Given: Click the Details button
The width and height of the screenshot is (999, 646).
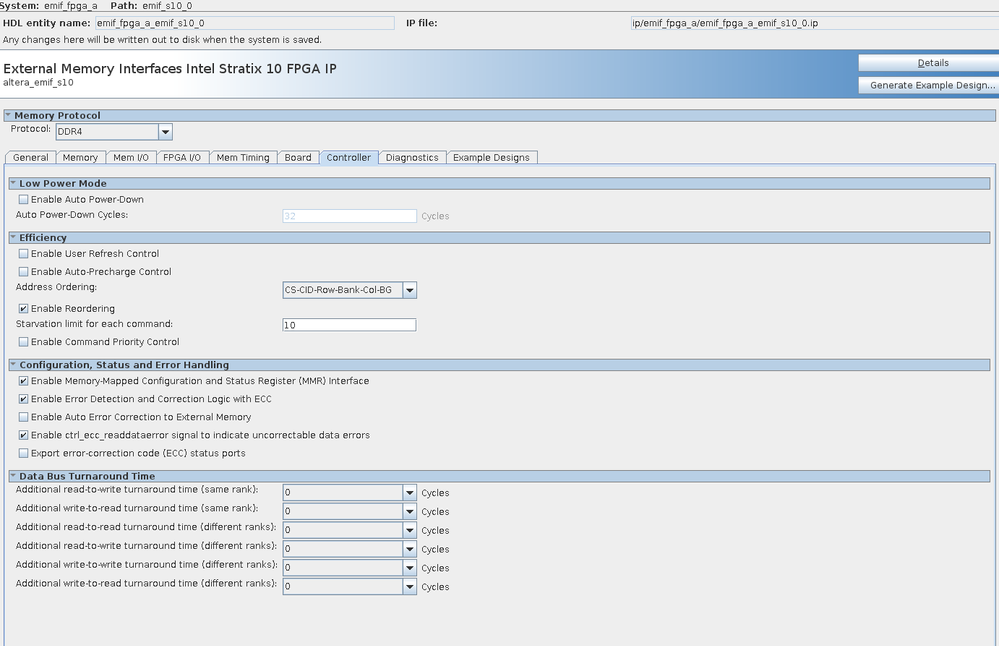Looking at the screenshot, I should coord(932,63).
